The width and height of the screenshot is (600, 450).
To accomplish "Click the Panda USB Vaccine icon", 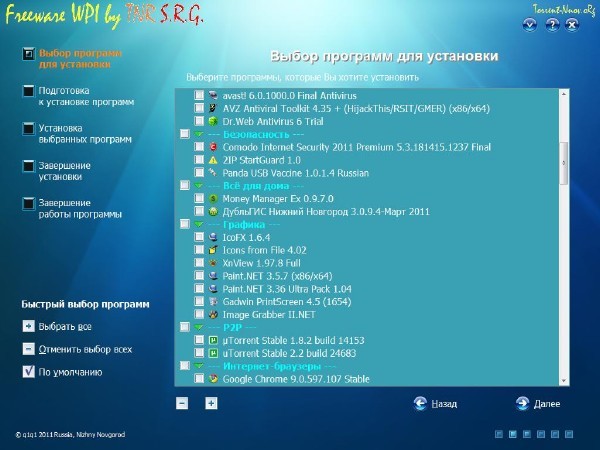I will 213,173.
